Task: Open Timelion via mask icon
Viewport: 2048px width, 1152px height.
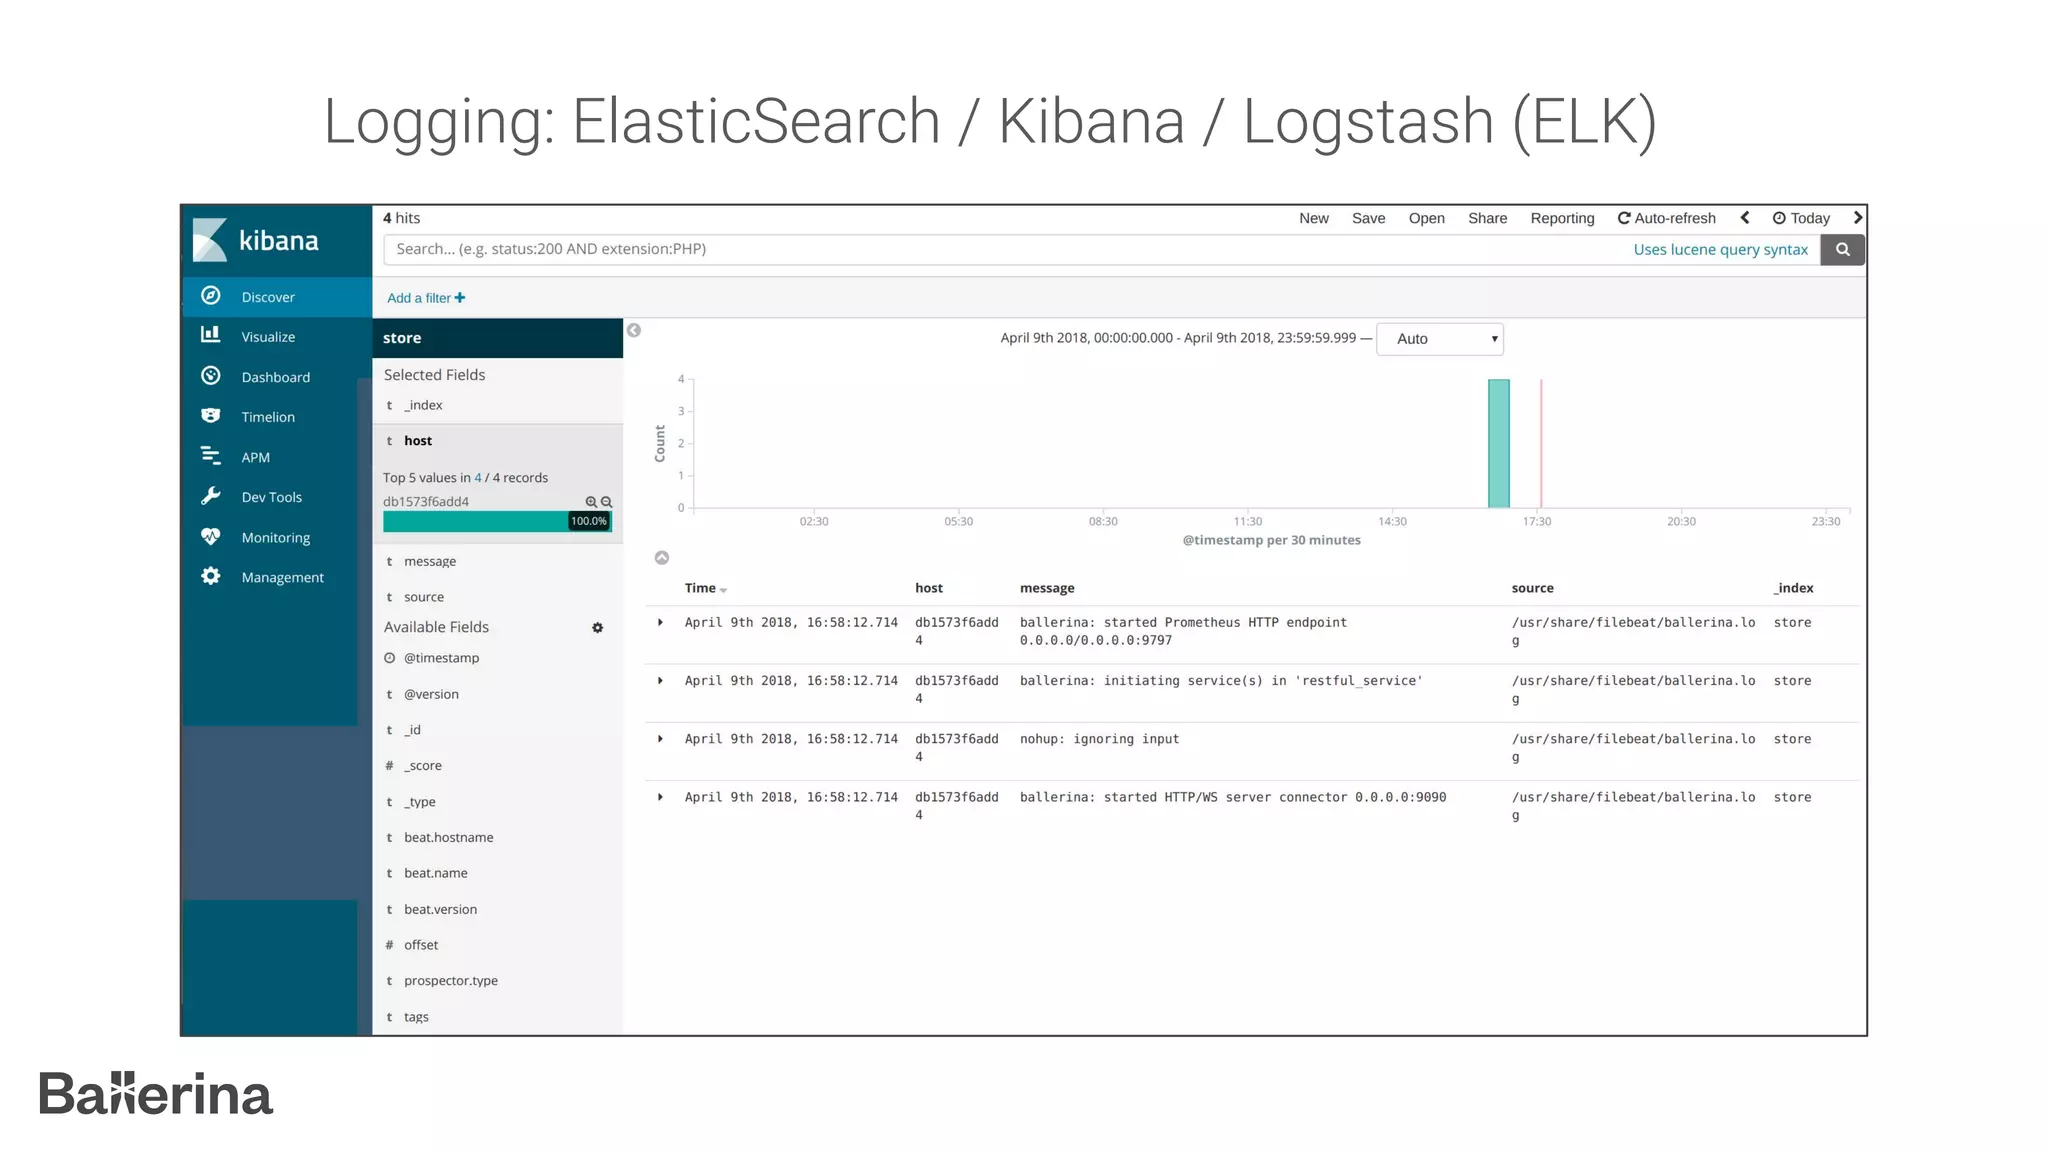Action: pyautogui.click(x=210, y=415)
